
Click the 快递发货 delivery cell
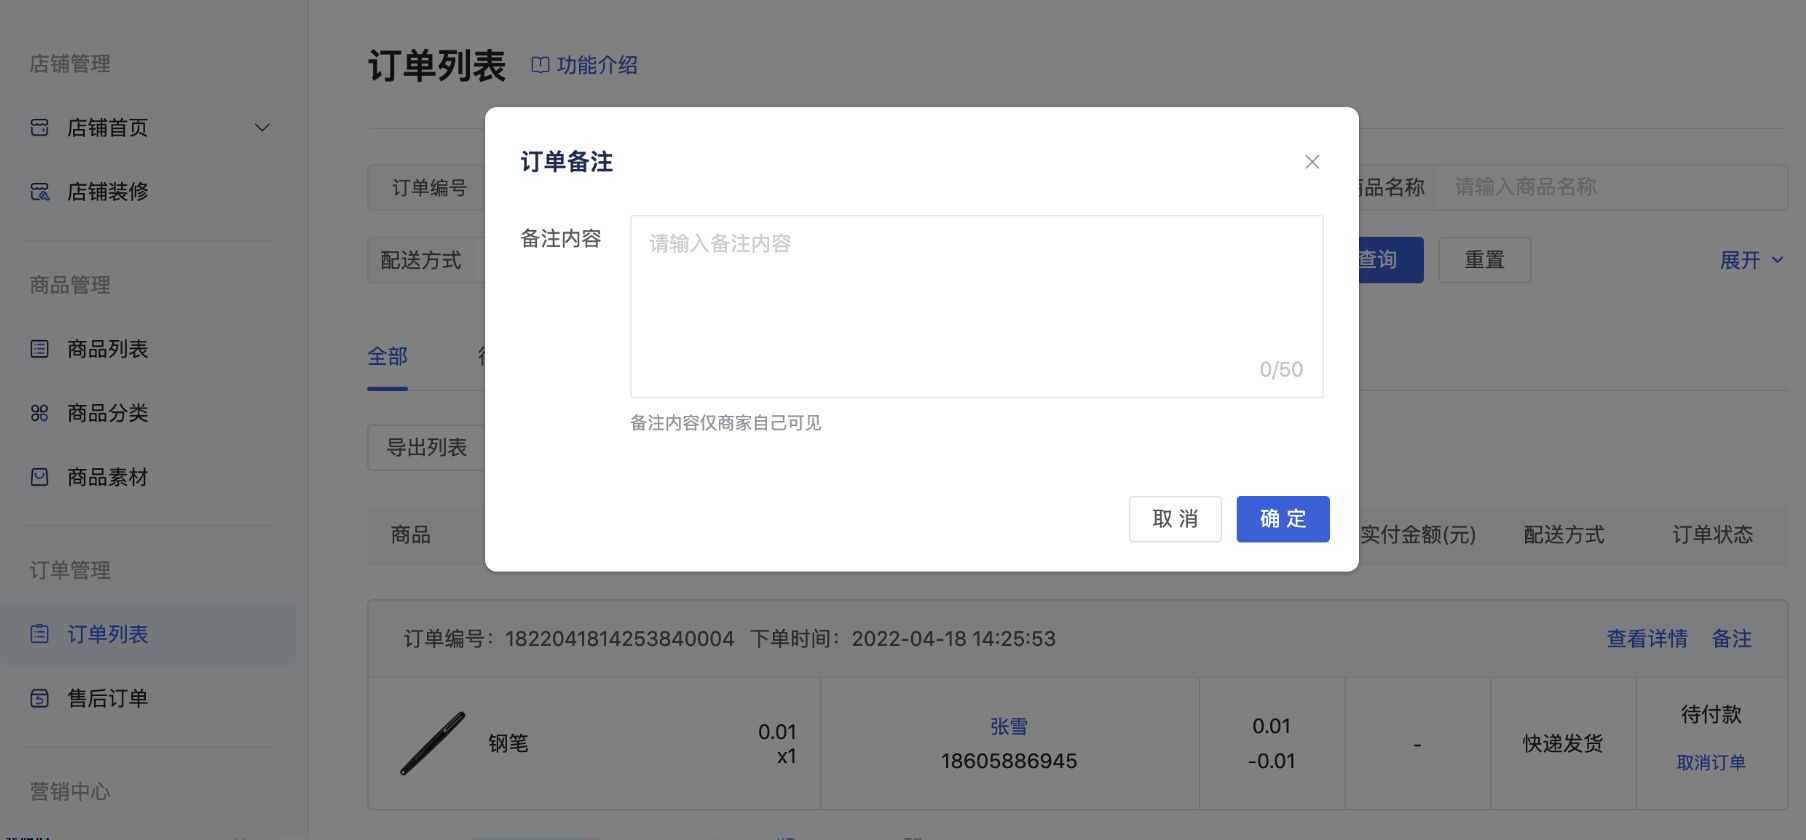[x=1563, y=743]
